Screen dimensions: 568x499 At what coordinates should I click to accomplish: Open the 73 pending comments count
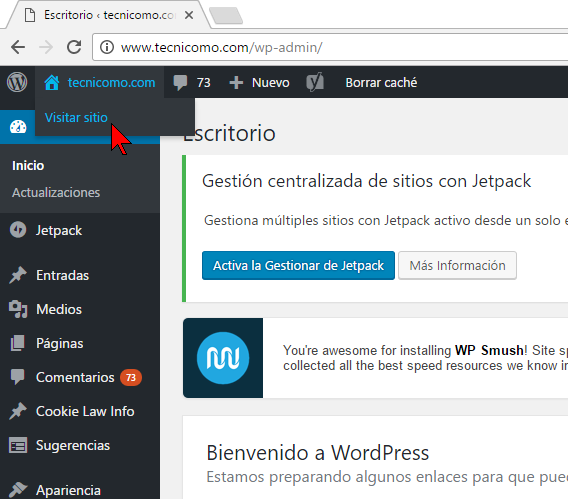204,83
